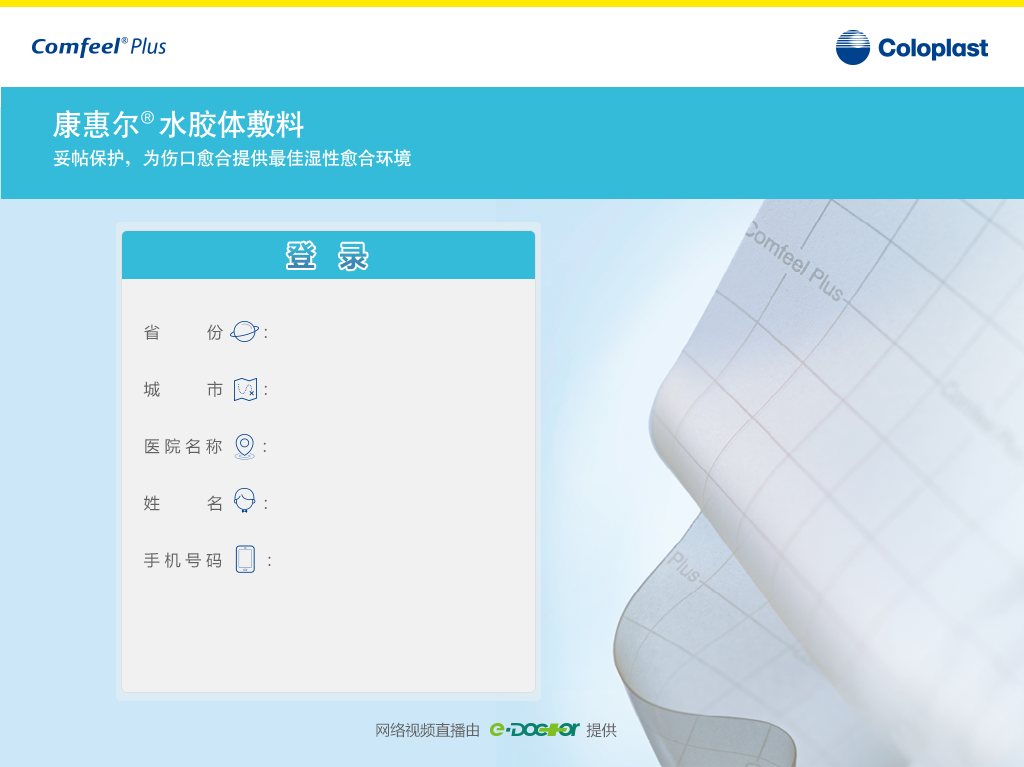
Task: Click the planet icon beside 省份
Action: tap(244, 332)
